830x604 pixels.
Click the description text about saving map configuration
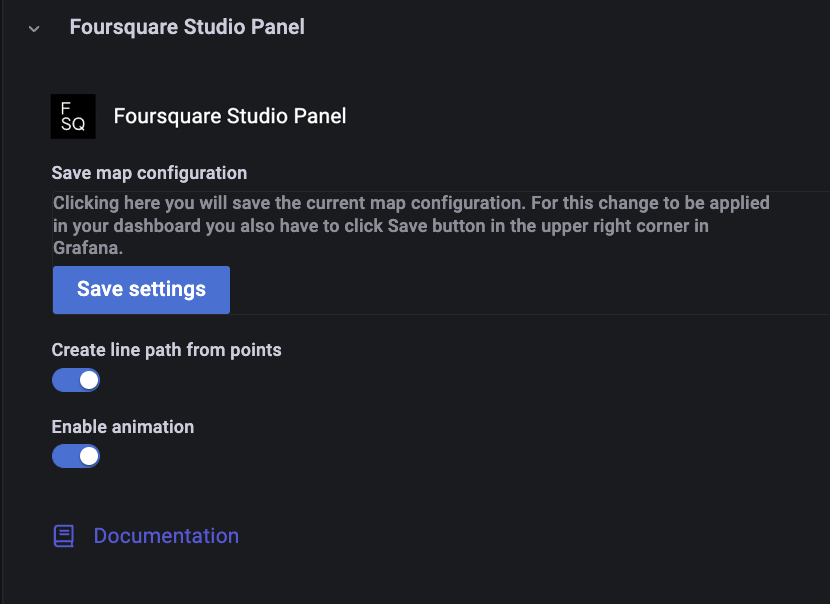click(x=411, y=225)
